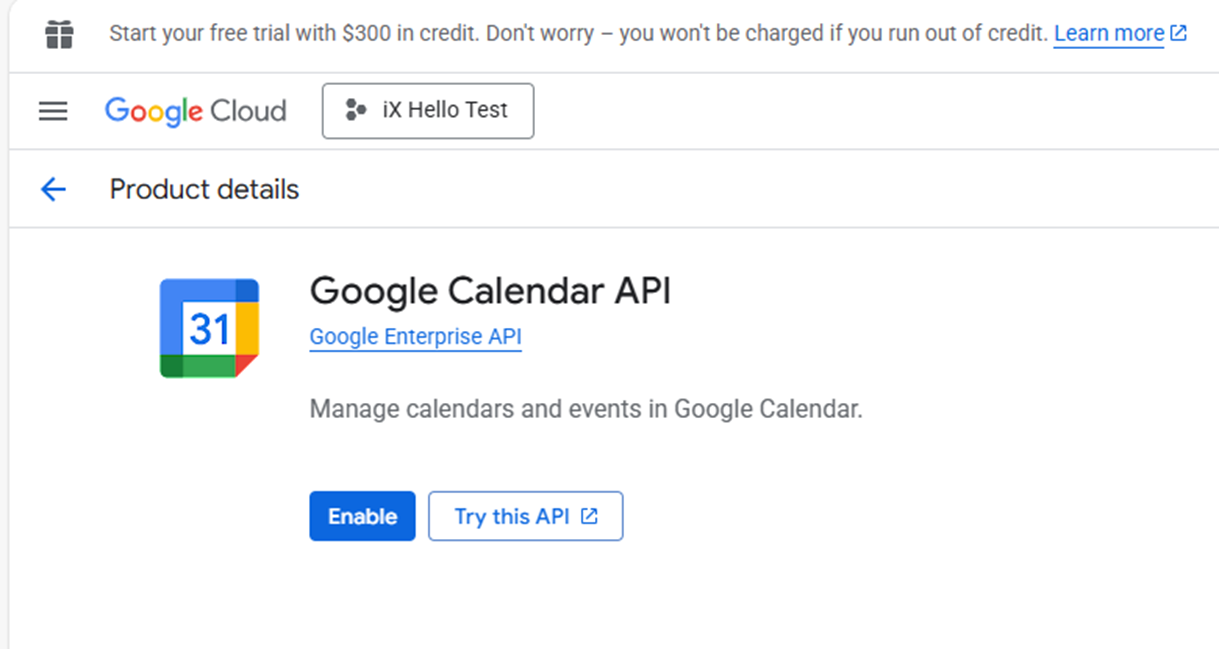The image size is (1219, 649).
Task: Select the Google Calendar API title
Action: pyautogui.click(x=490, y=291)
